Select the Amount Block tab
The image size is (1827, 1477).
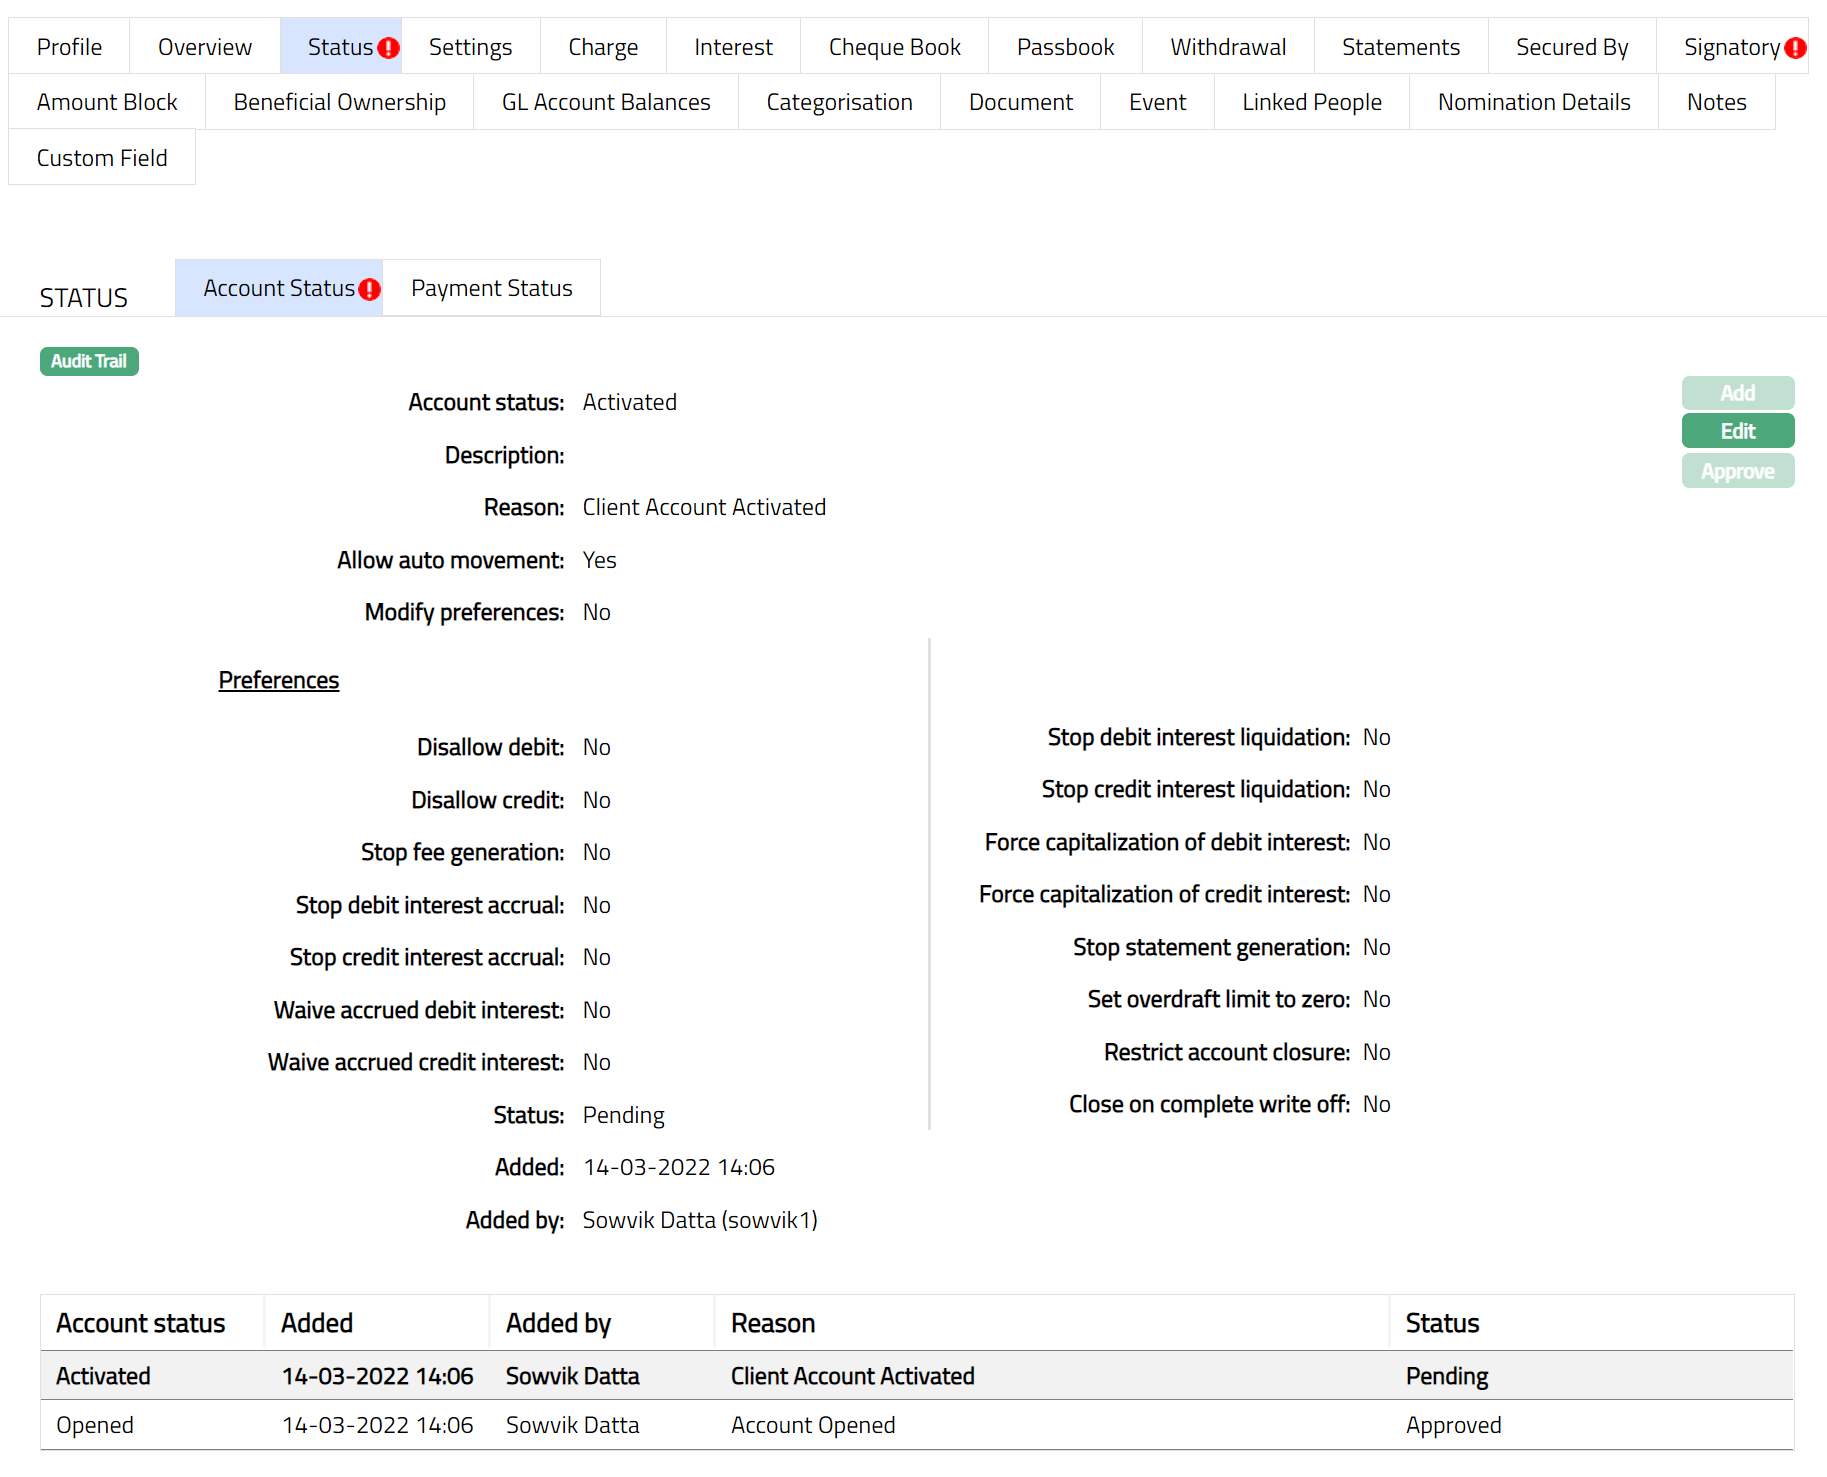(x=107, y=102)
